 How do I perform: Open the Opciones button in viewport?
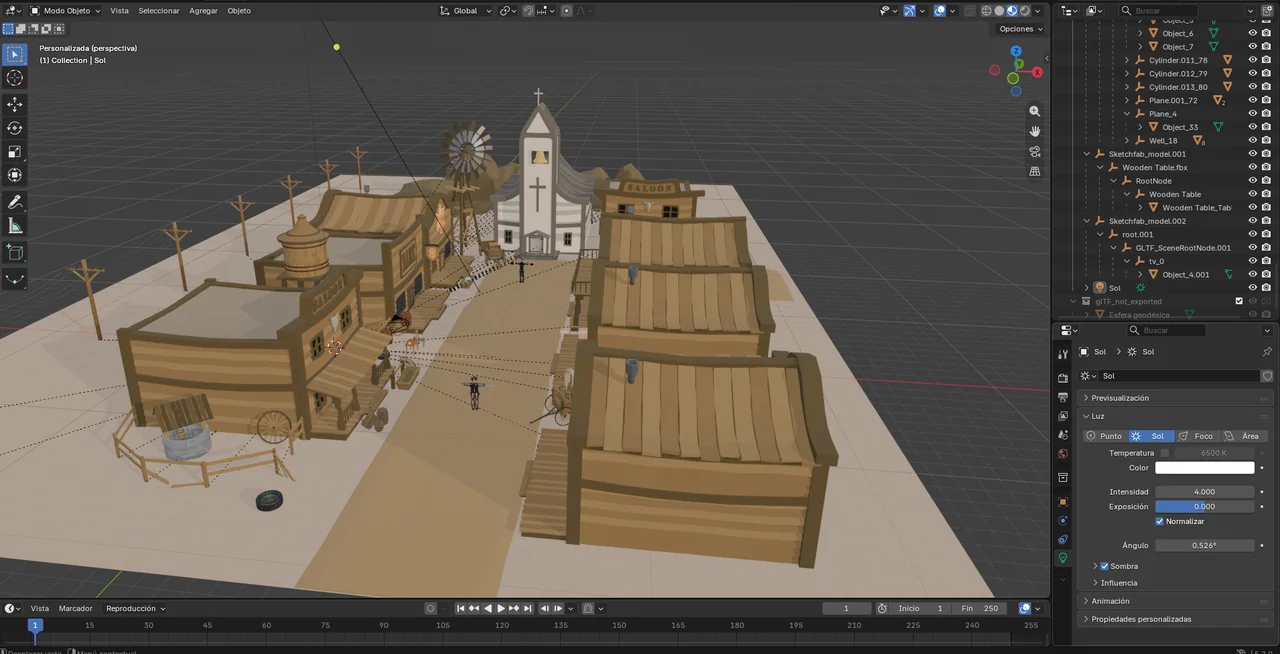[x=1020, y=29]
